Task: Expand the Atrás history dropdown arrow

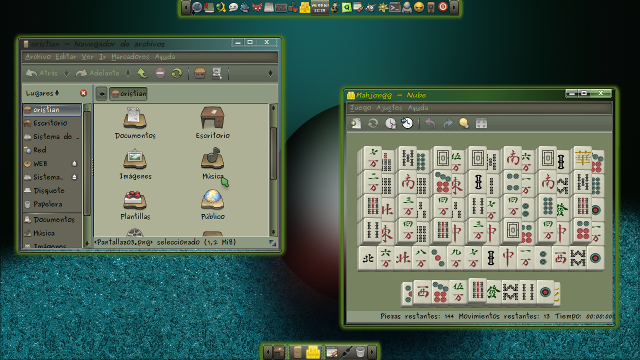Action: click(67, 73)
